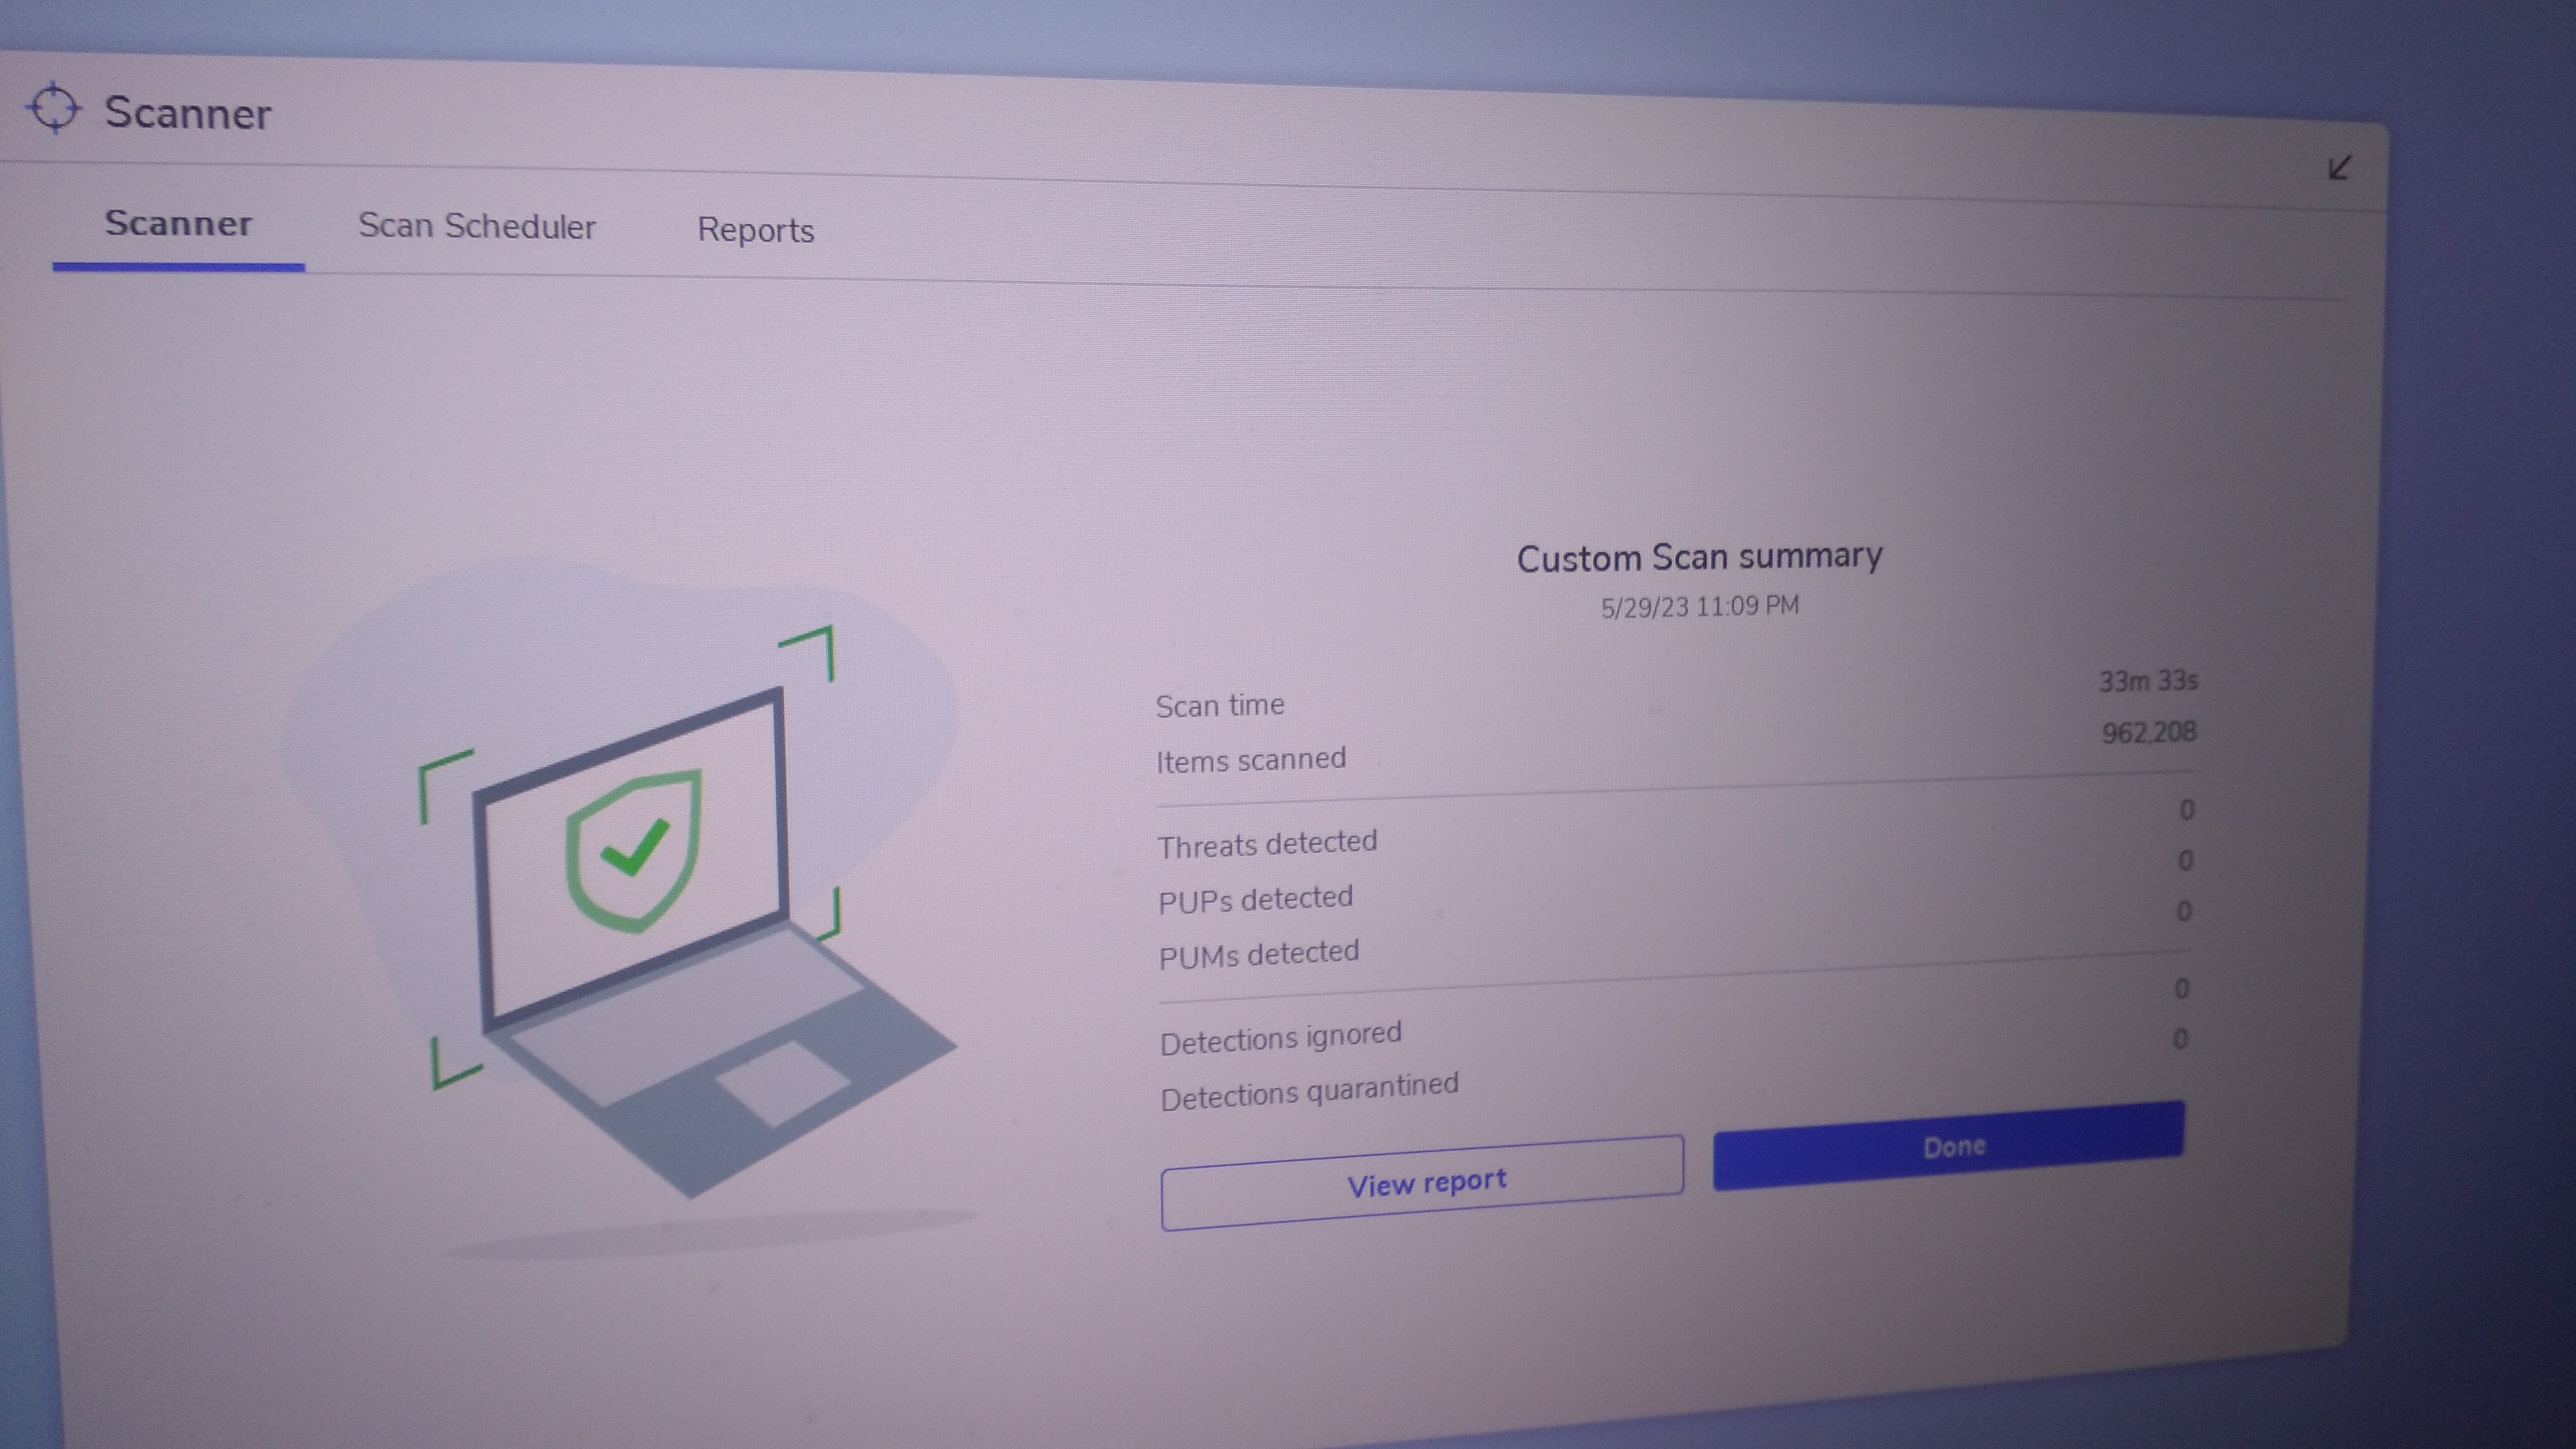Click the Threats detected label
The image size is (2576, 1449).
[1267, 844]
